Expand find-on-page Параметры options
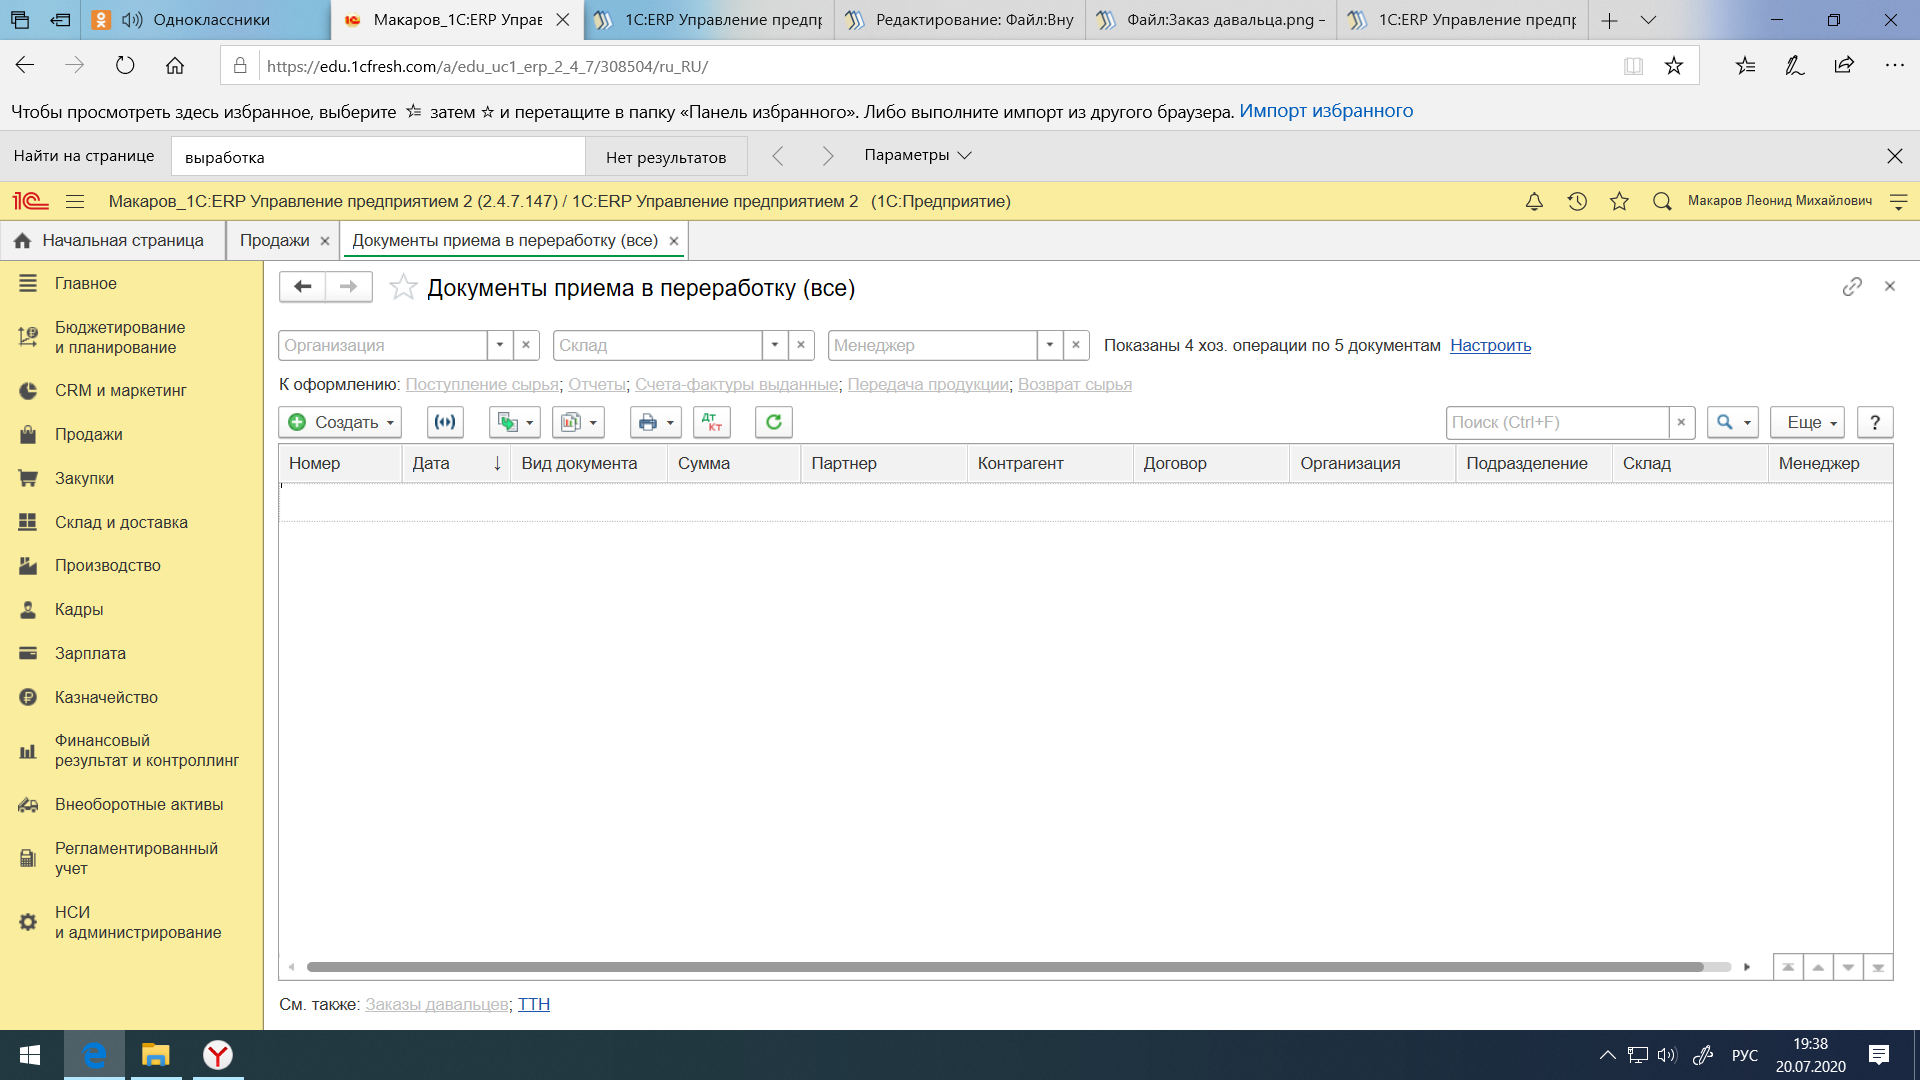Image resolution: width=1920 pixels, height=1080 pixels. click(x=918, y=155)
